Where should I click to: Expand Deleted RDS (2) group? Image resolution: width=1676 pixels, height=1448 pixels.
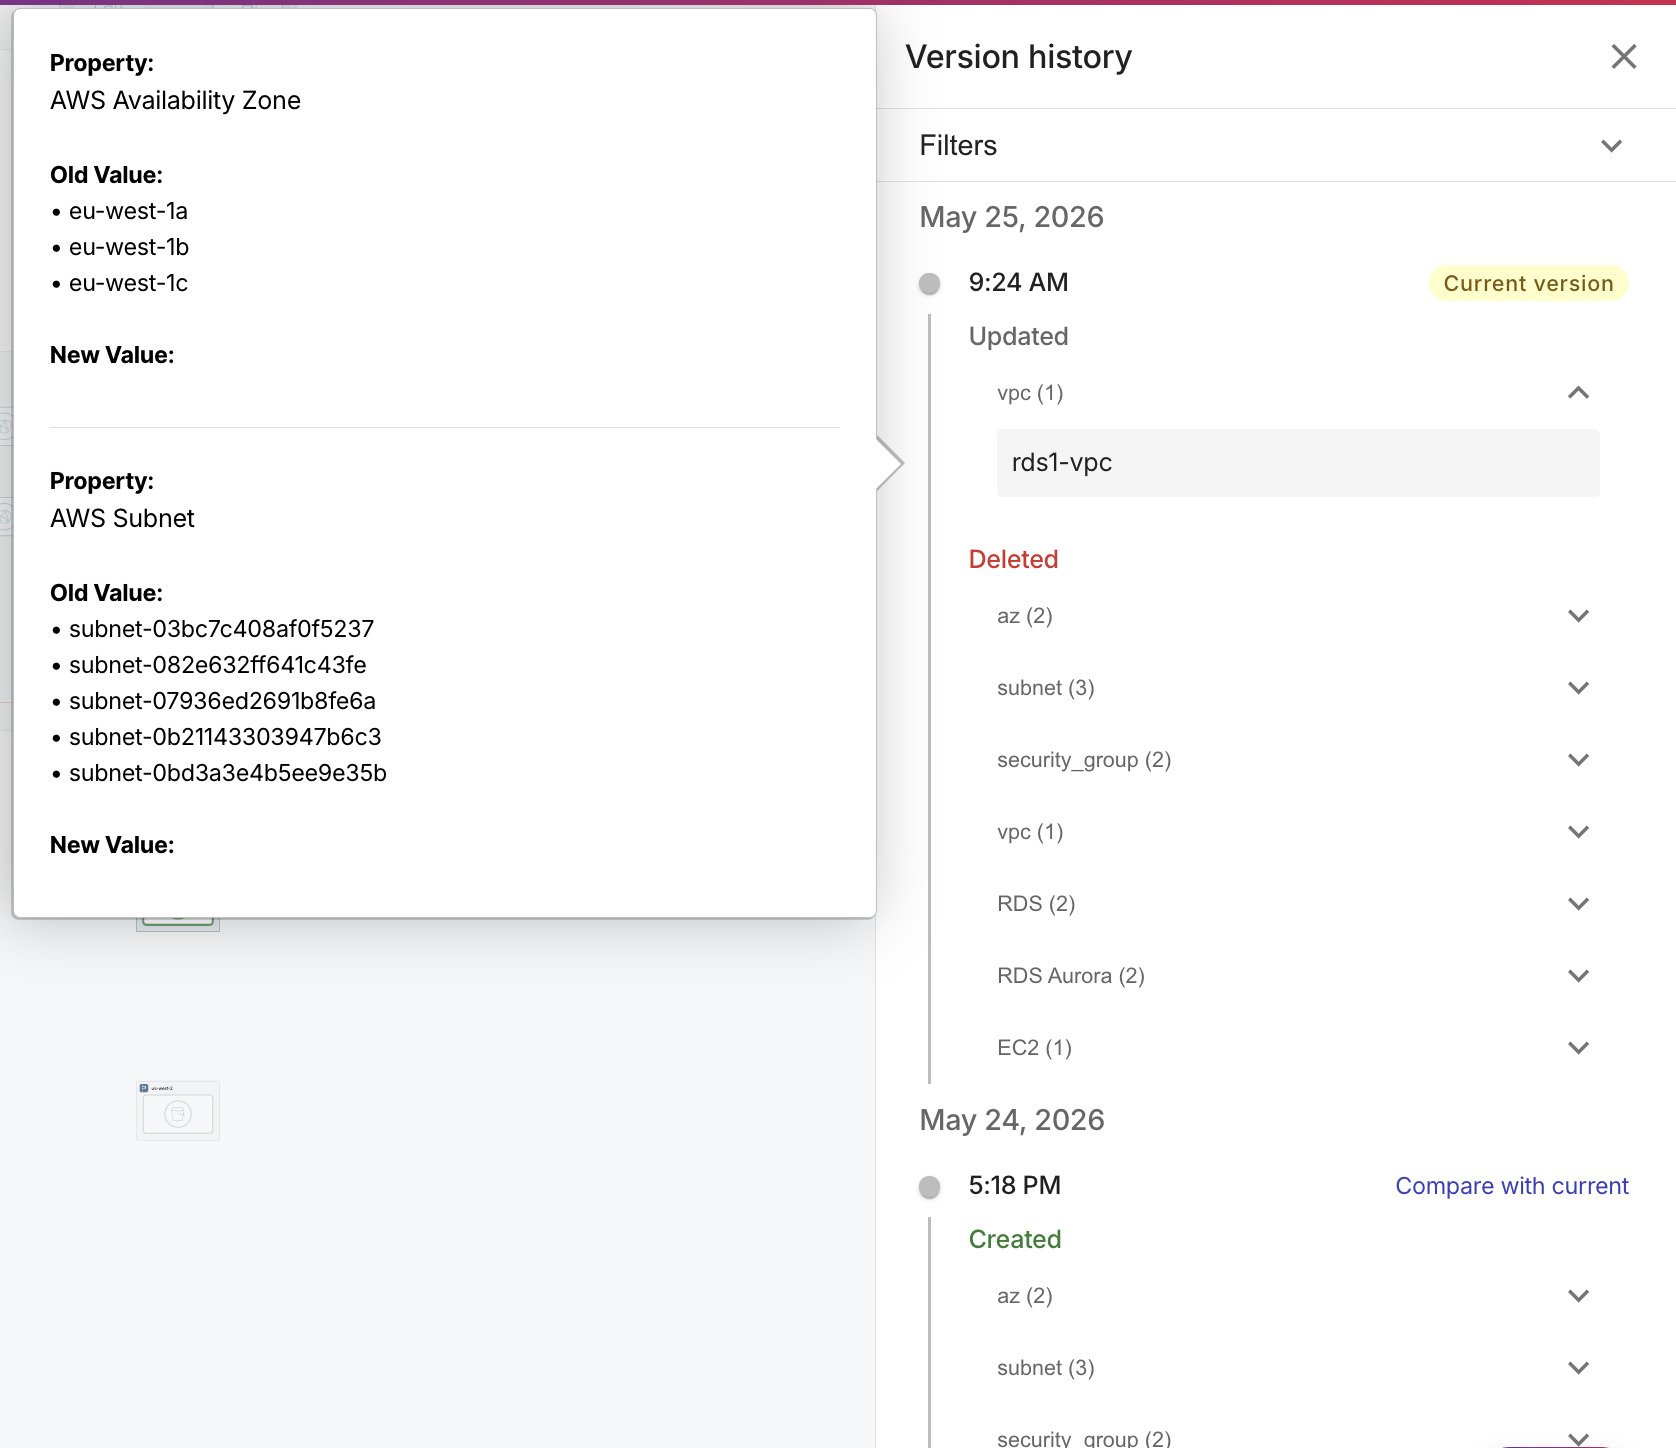click(1578, 904)
